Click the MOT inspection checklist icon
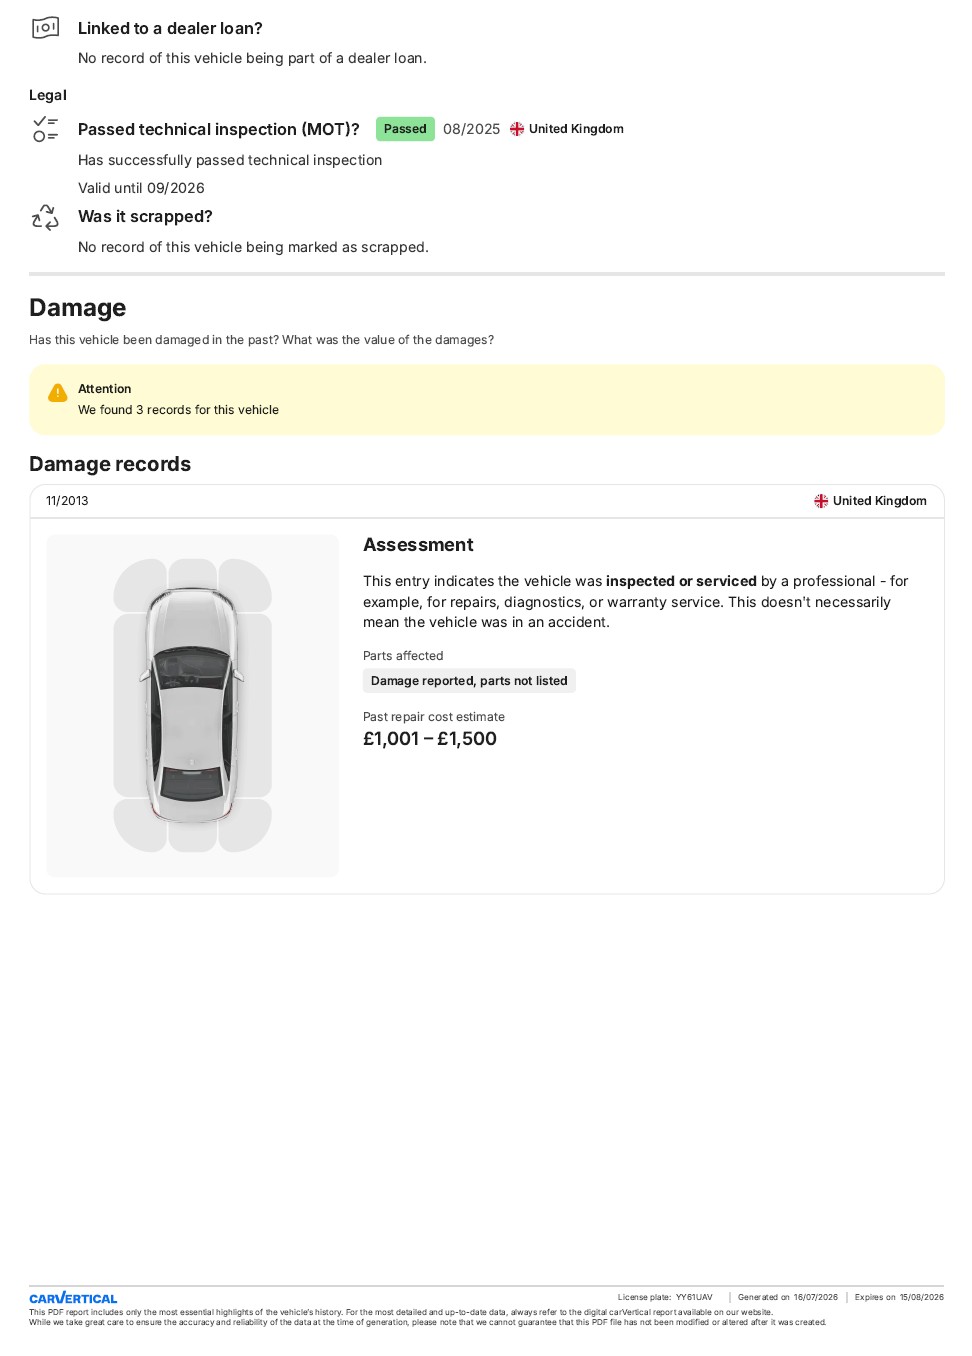This screenshot has height=1356, width=972. pyautogui.click(x=45, y=129)
